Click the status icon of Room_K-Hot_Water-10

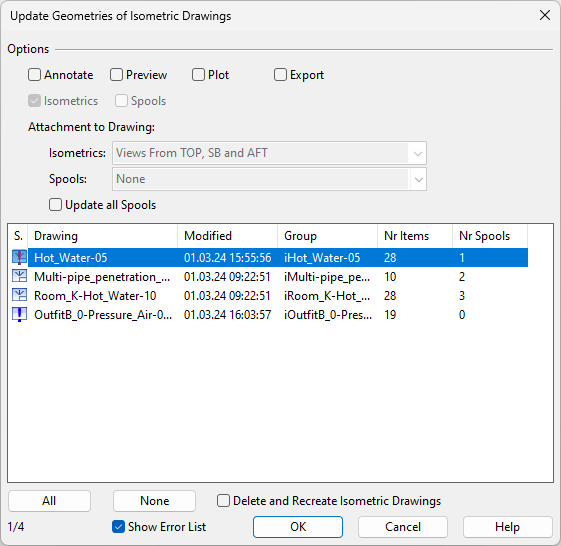[19, 296]
